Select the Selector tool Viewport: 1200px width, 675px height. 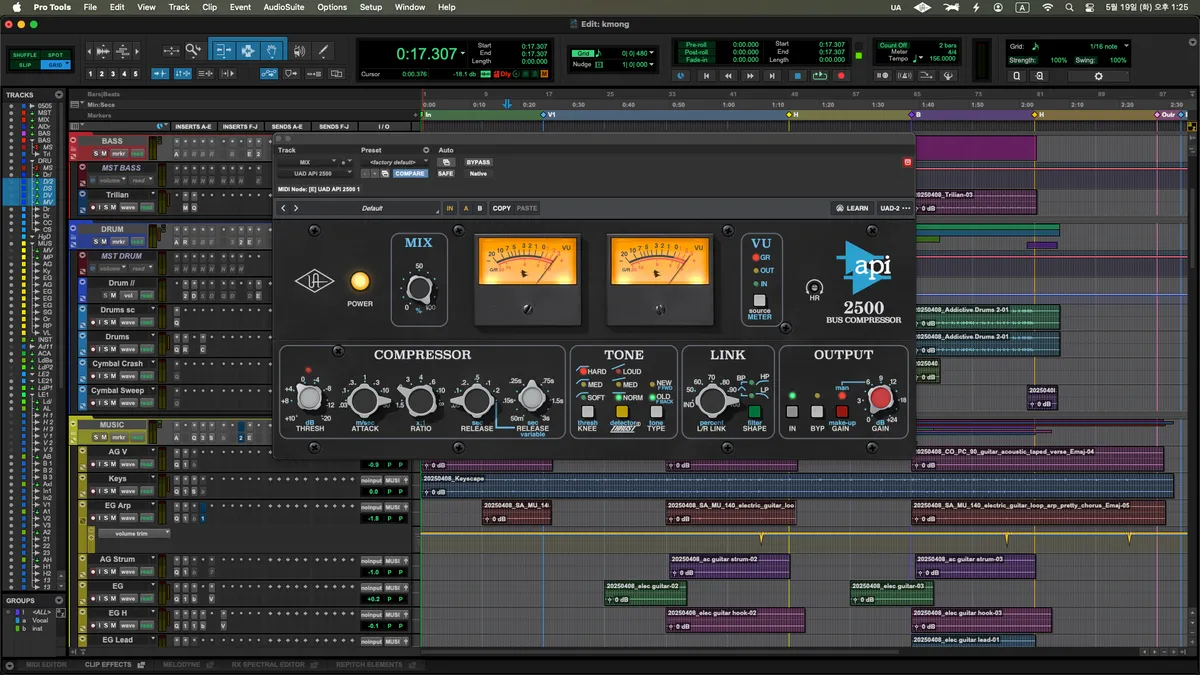point(246,51)
